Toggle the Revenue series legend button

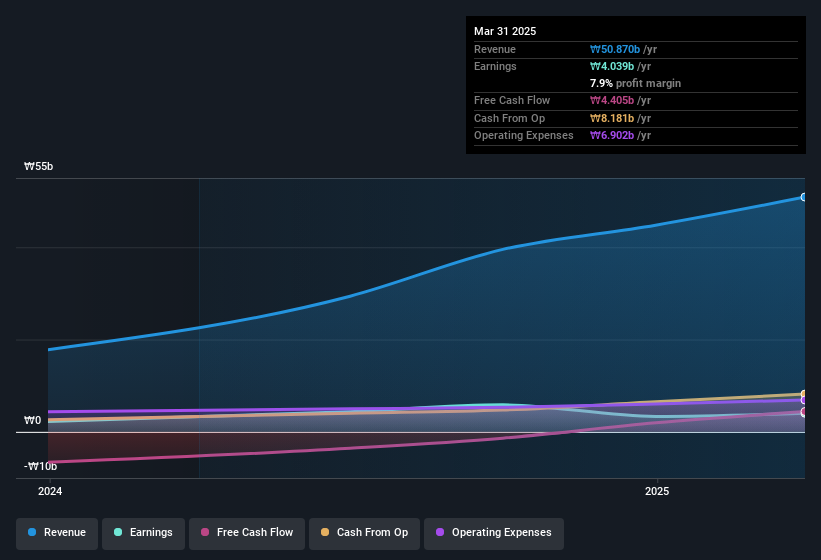(57, 533)
